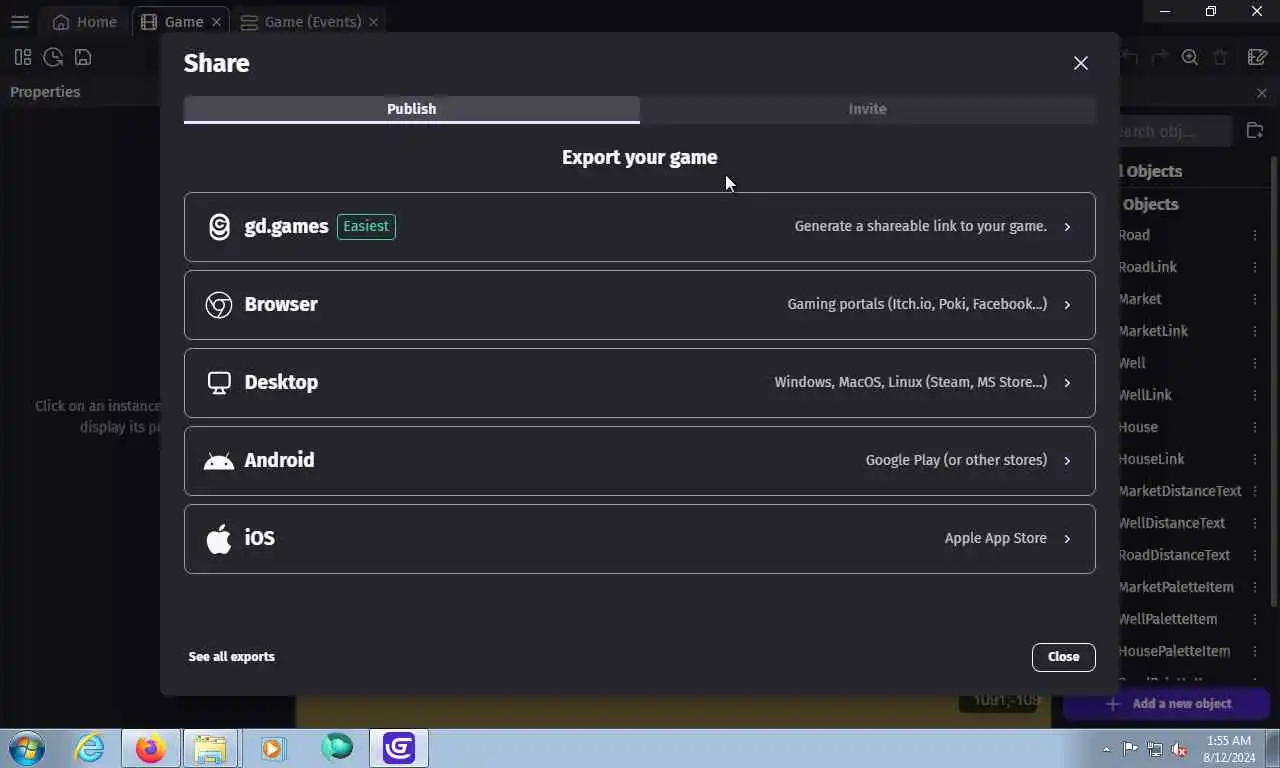This screenshot has width=1280, height=768.
Task: Expand the Desktop row chevron arrow
Action: pos(1067,383)
